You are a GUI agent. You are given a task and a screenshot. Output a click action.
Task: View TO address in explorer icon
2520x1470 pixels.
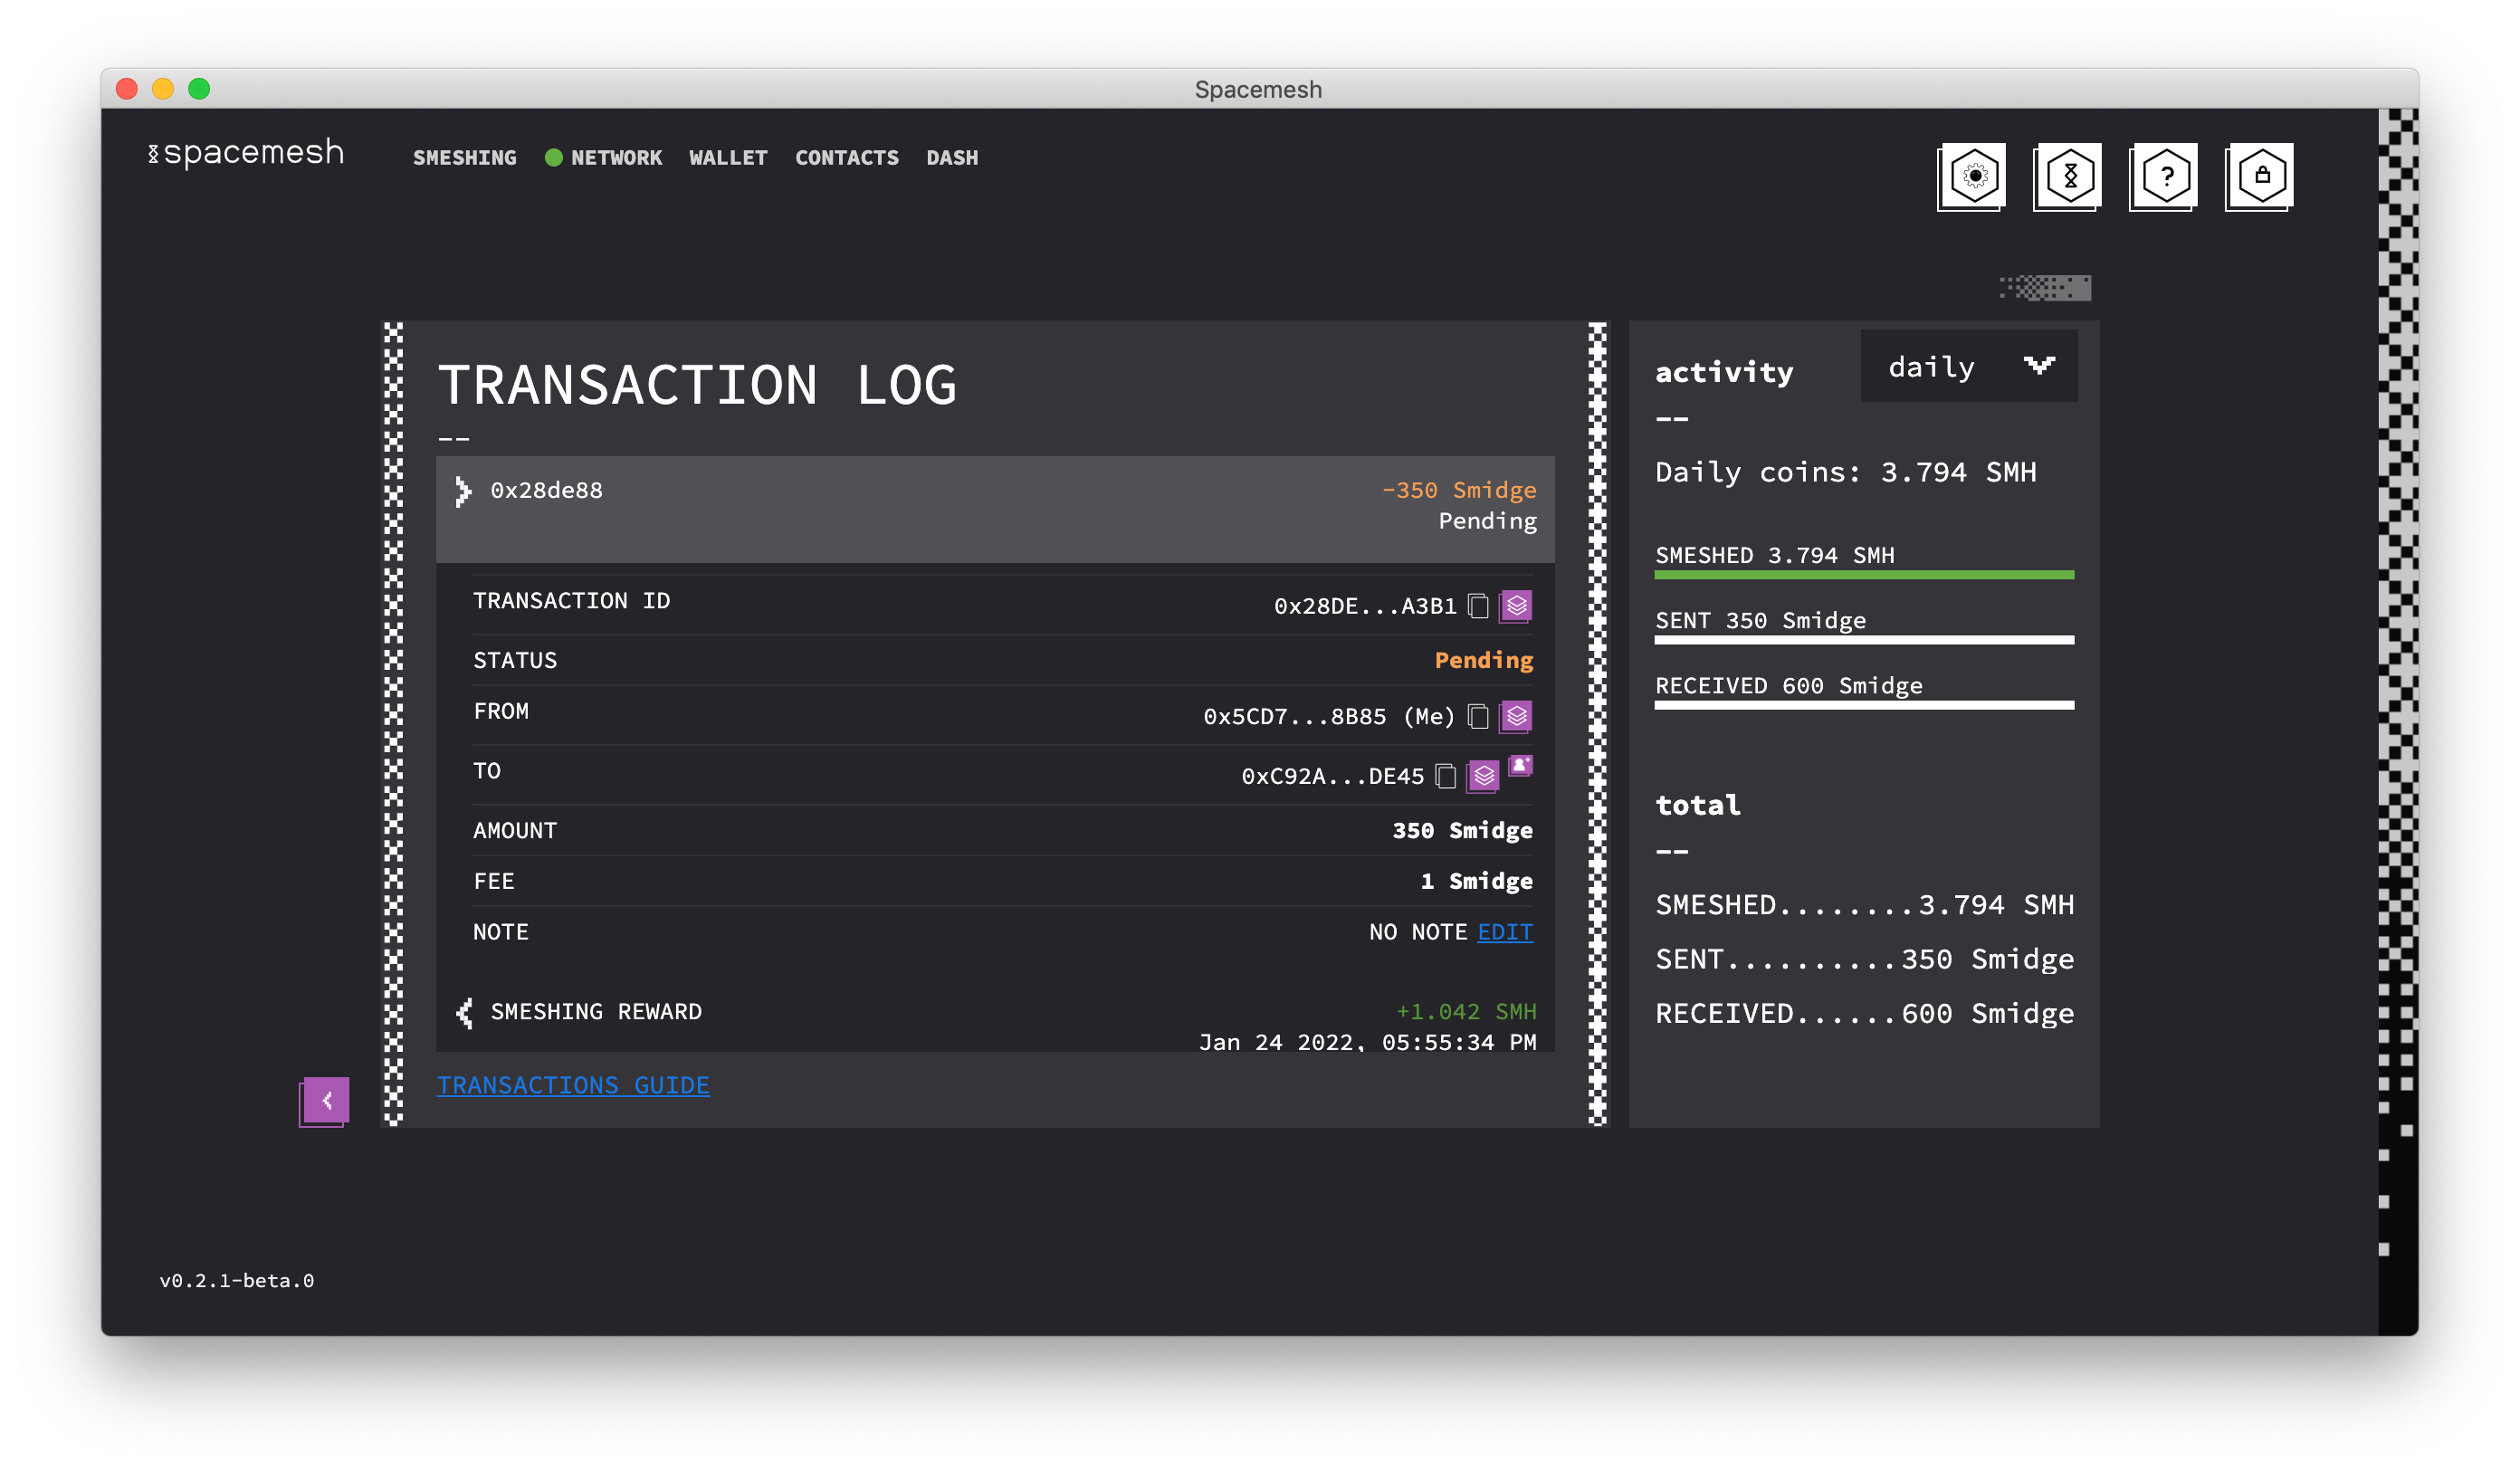coord(1484,776)
